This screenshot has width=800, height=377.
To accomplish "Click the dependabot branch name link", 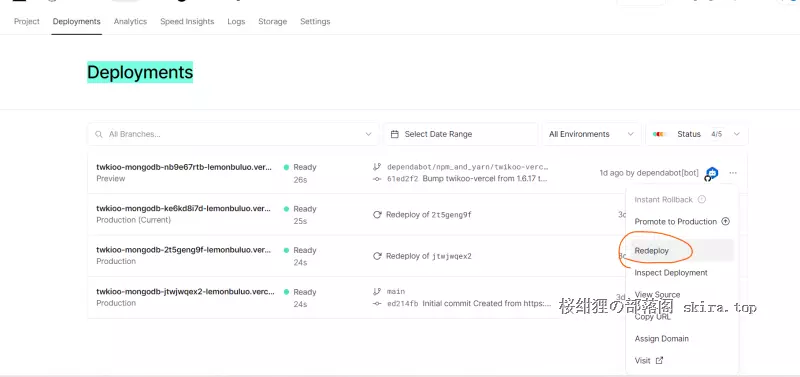I will click(468, 167).
